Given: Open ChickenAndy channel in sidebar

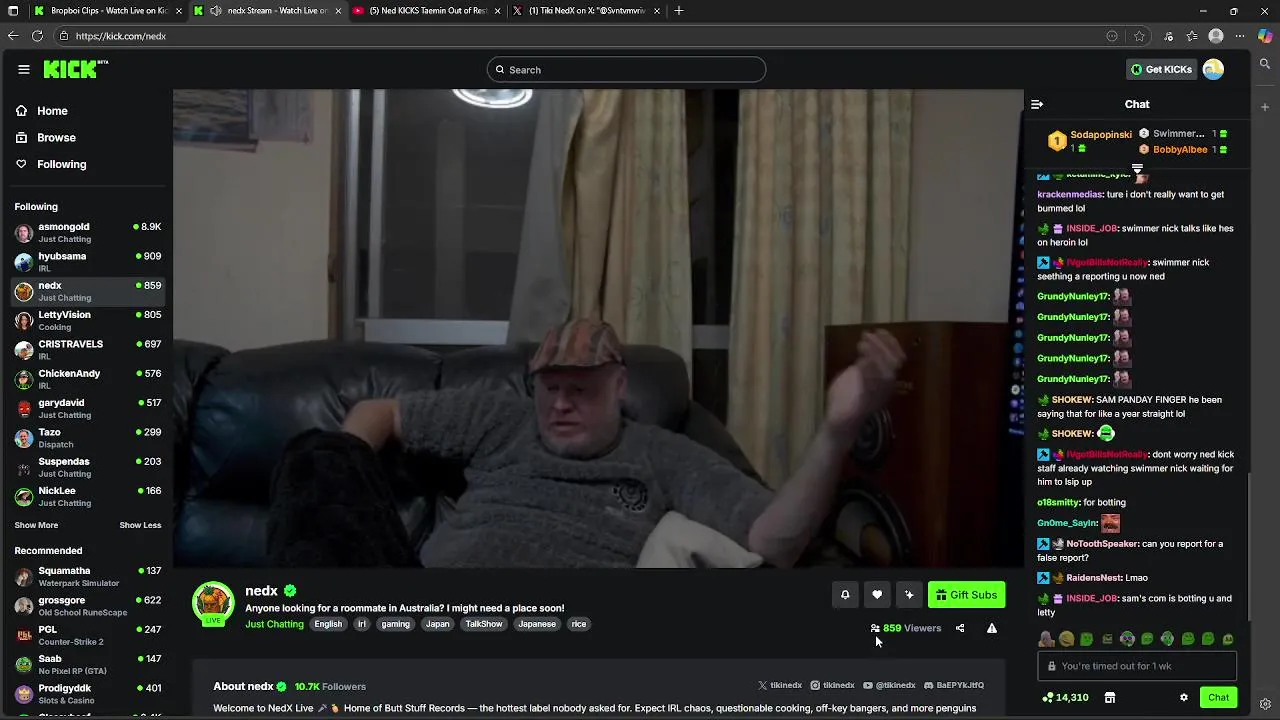Looking at the screenshot, I should pos(88,379).
